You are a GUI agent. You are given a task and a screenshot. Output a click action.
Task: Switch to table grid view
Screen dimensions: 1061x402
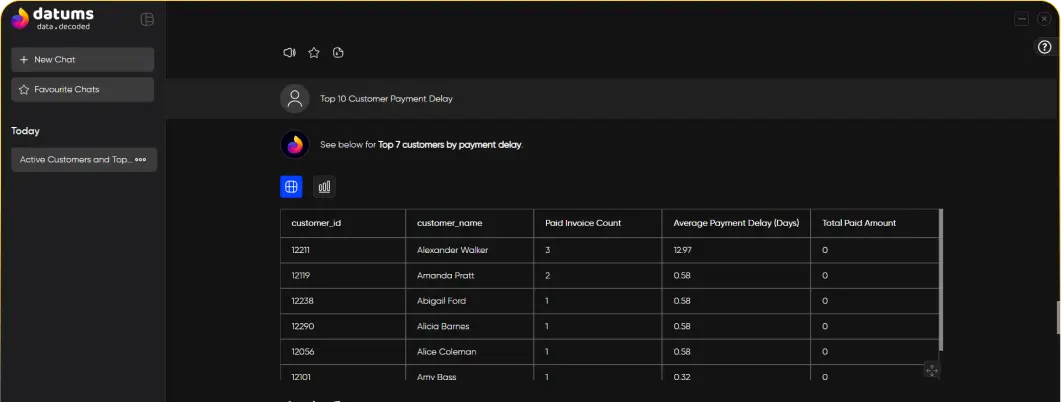pyautogui.click(x=292, y=187)
